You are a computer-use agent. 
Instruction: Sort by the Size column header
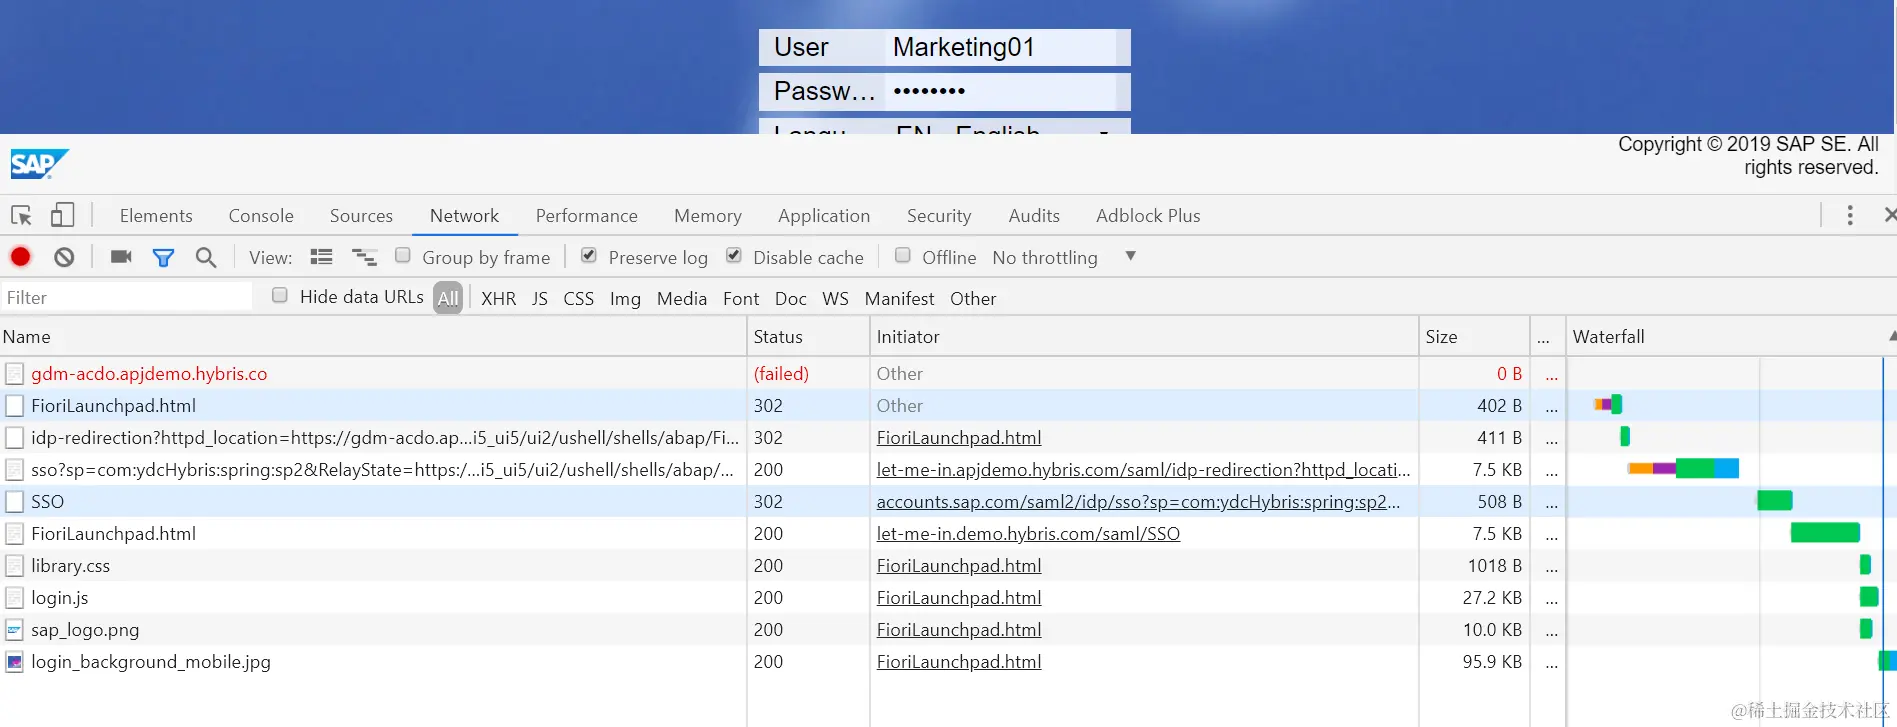tap(1474, 337)
